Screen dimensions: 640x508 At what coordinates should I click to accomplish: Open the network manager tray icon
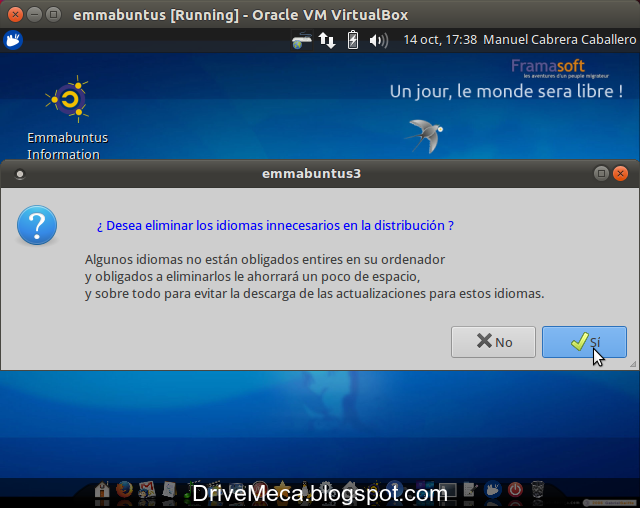point(302,40)
